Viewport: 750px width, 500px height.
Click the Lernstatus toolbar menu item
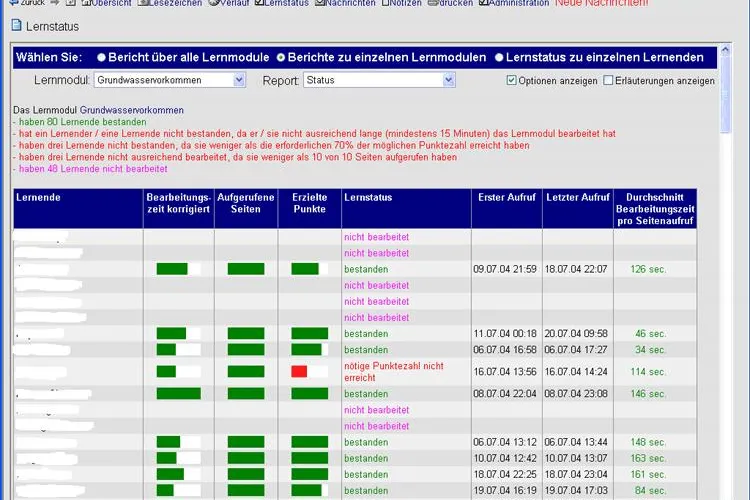point(286,3)
